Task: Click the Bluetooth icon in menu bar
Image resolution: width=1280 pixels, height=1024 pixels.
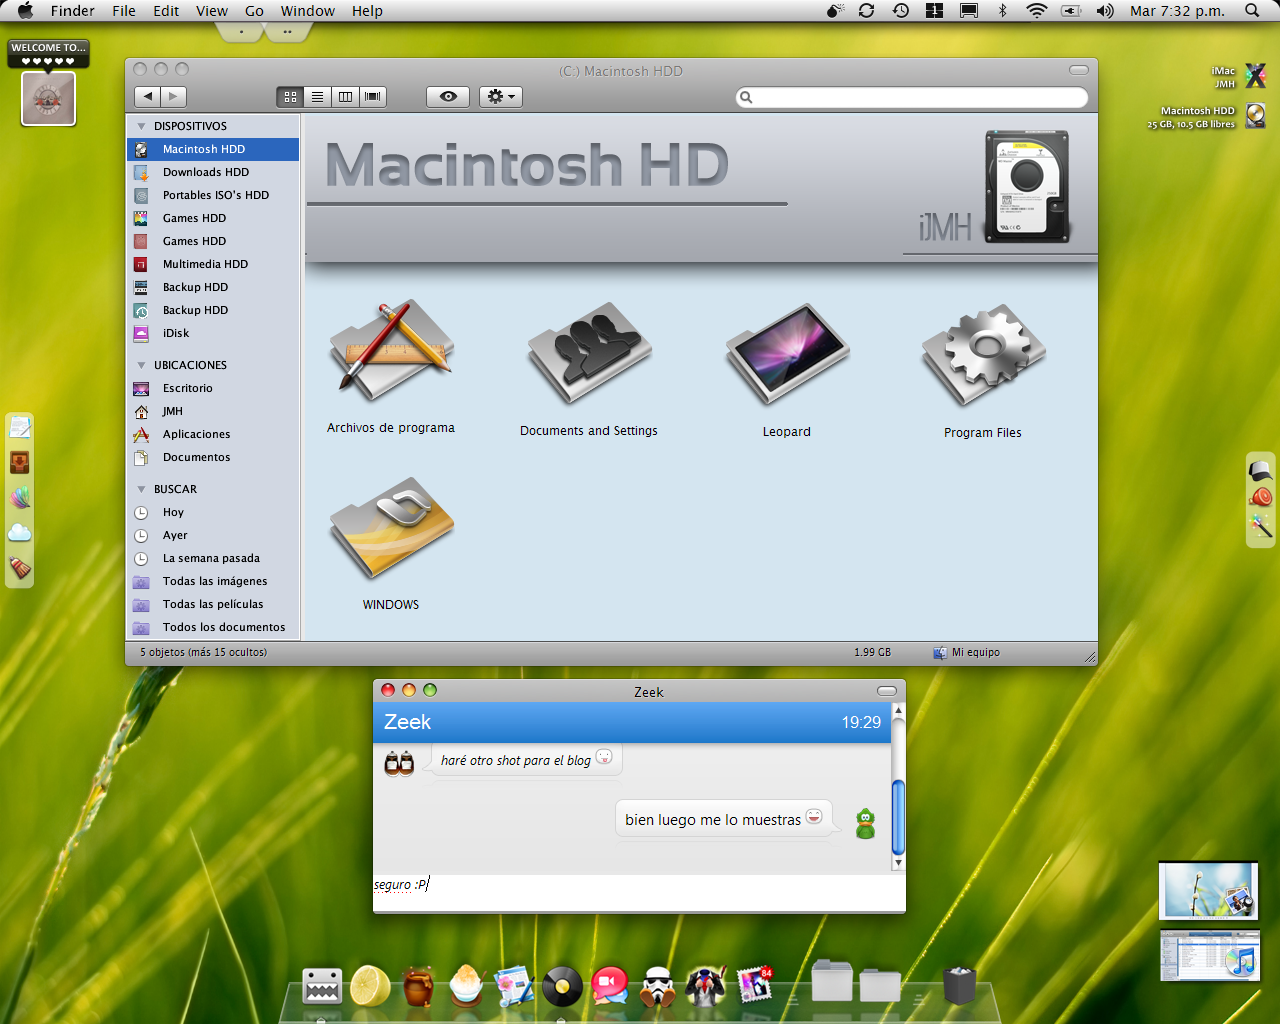Action: (x=1002, y=11)
